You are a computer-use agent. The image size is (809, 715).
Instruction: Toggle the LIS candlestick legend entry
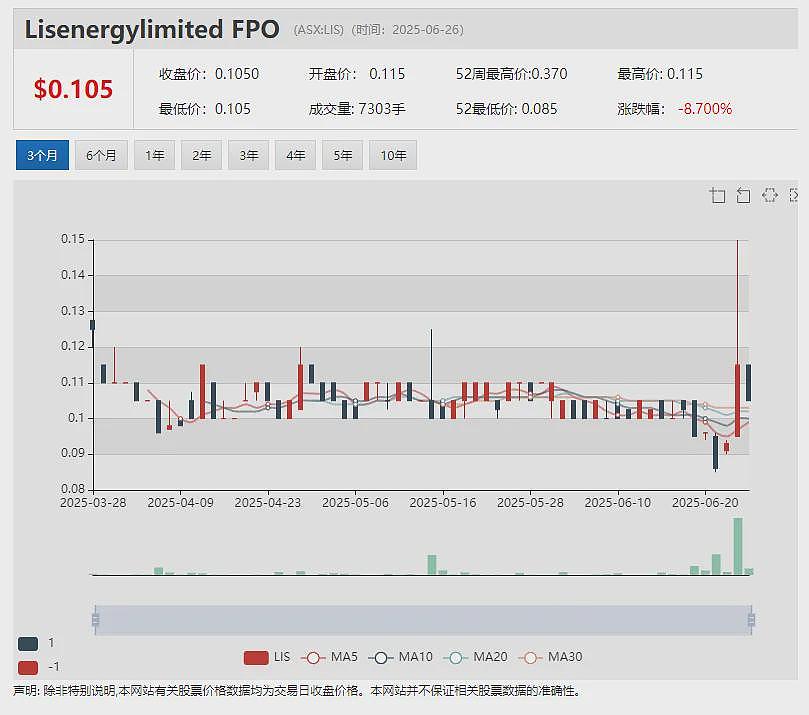pyautogui.click(x=267, y=657)
